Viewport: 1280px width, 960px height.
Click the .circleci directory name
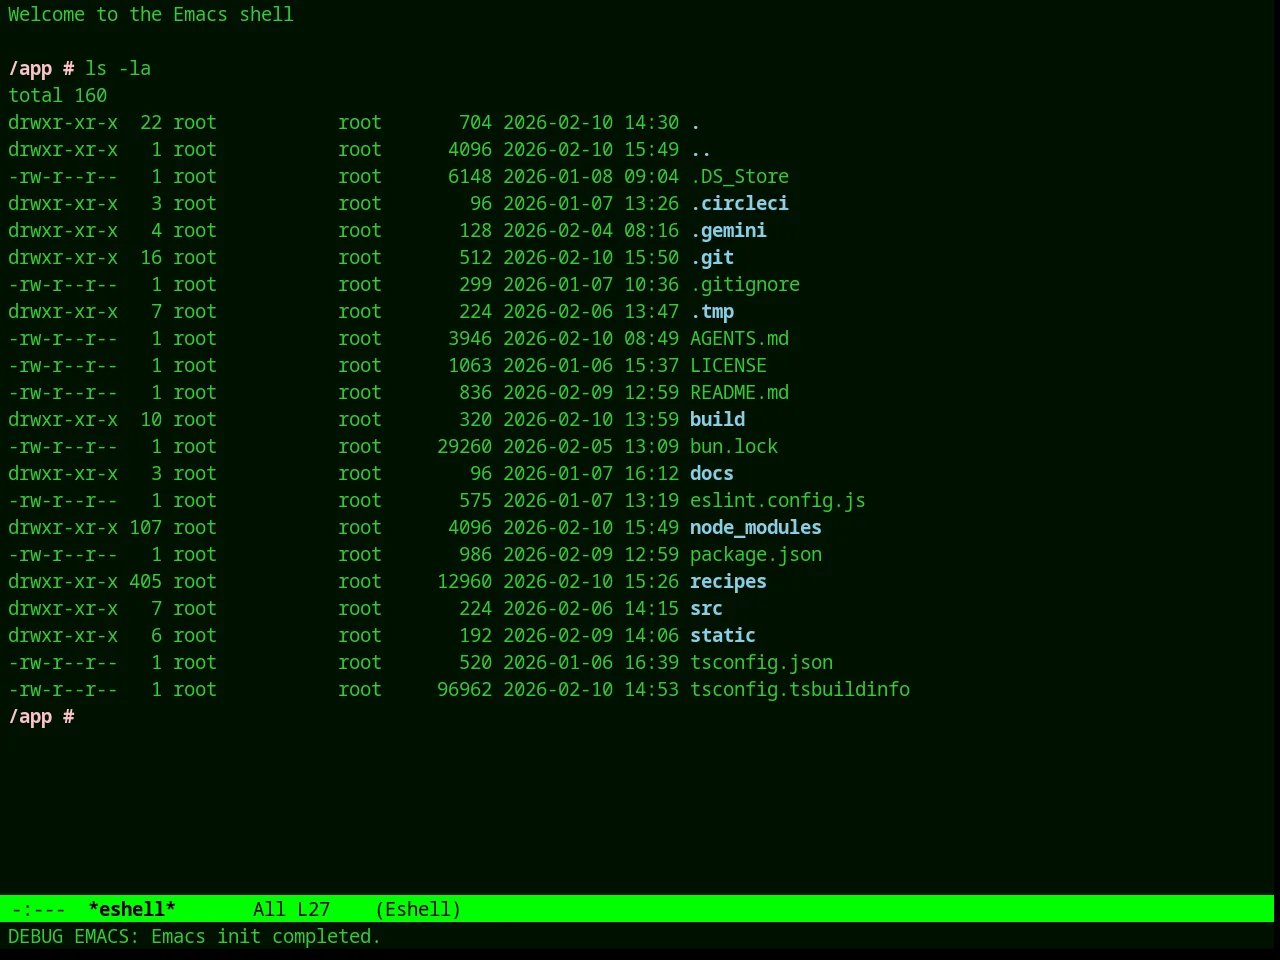coord(739,203)
